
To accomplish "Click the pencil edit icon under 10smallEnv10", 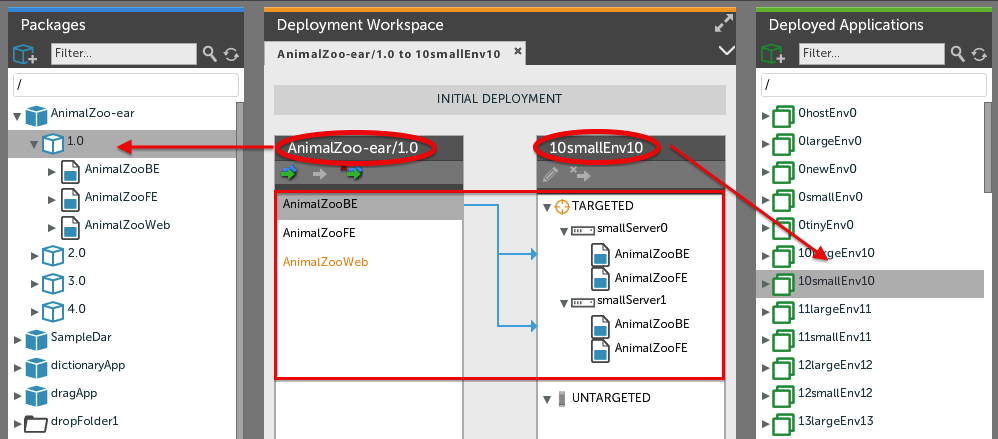I will tap(550, 174).
